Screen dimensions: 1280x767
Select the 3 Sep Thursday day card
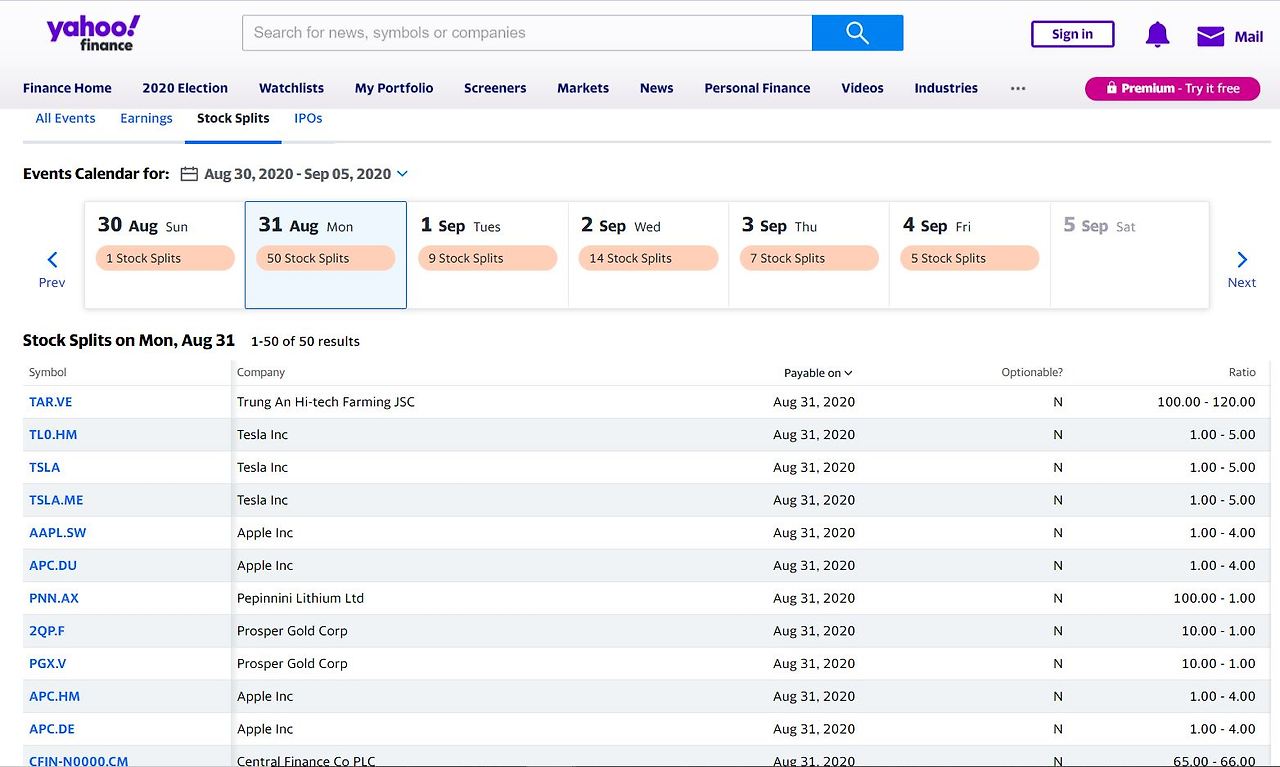[x=809, y=255]
